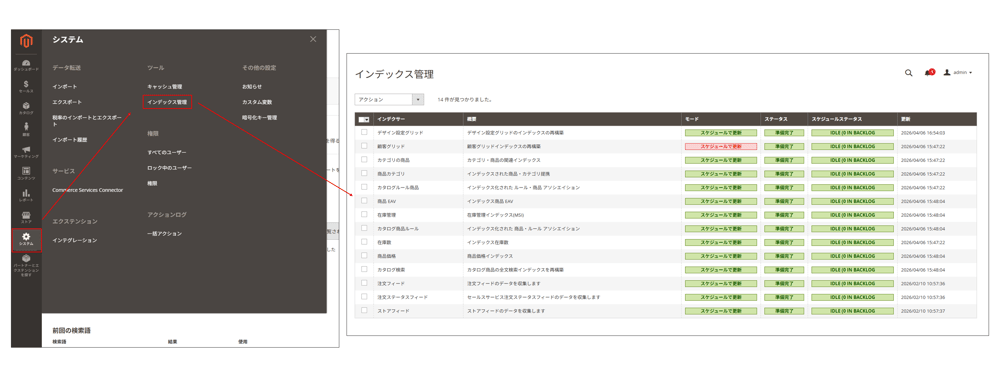Viewport: 1000px width, 377px height.
Task: Close the システム menu panel with X
Action: (x=312, y=40)
